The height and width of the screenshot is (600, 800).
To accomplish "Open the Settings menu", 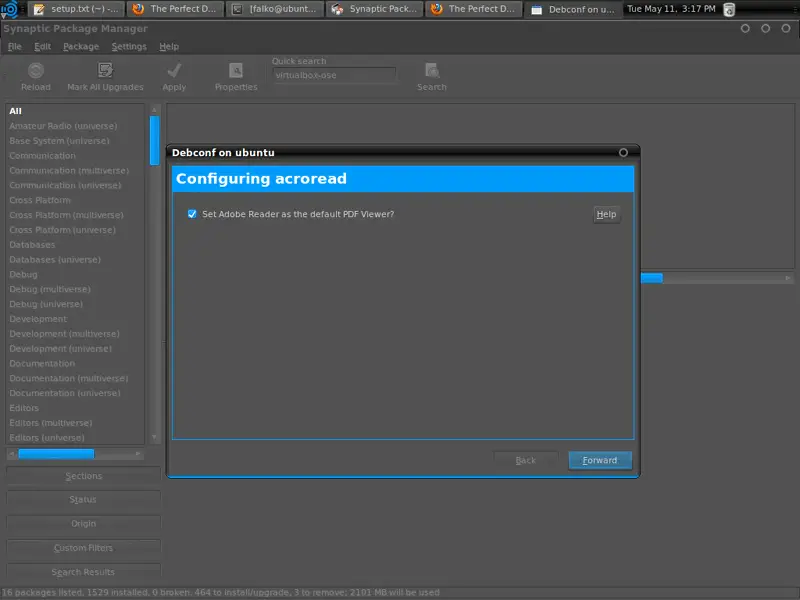I will (x=129, y=46).
